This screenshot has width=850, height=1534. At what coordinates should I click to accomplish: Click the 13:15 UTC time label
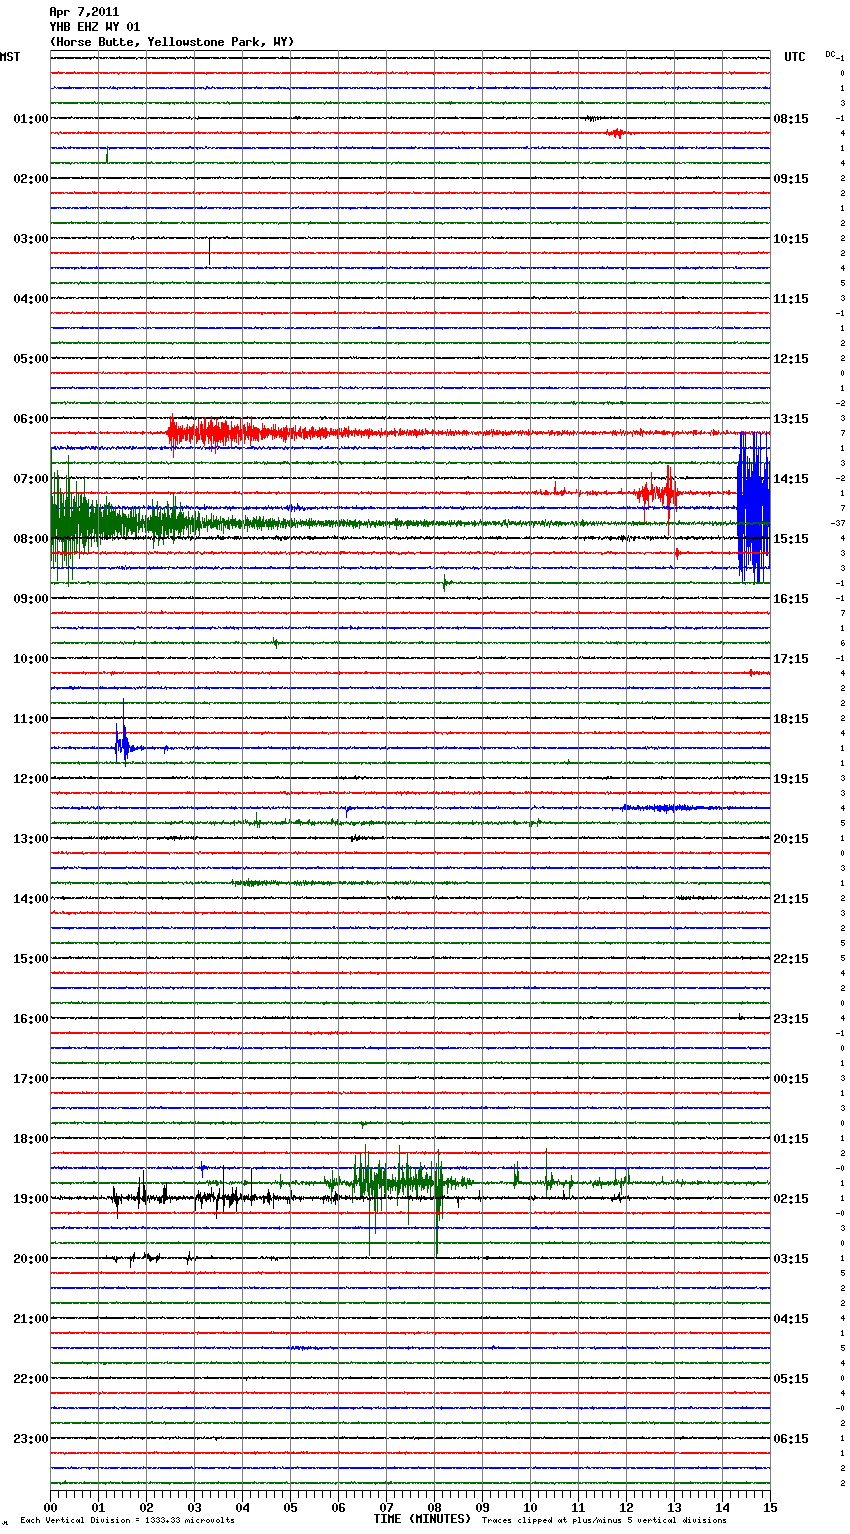coord(791,419)
